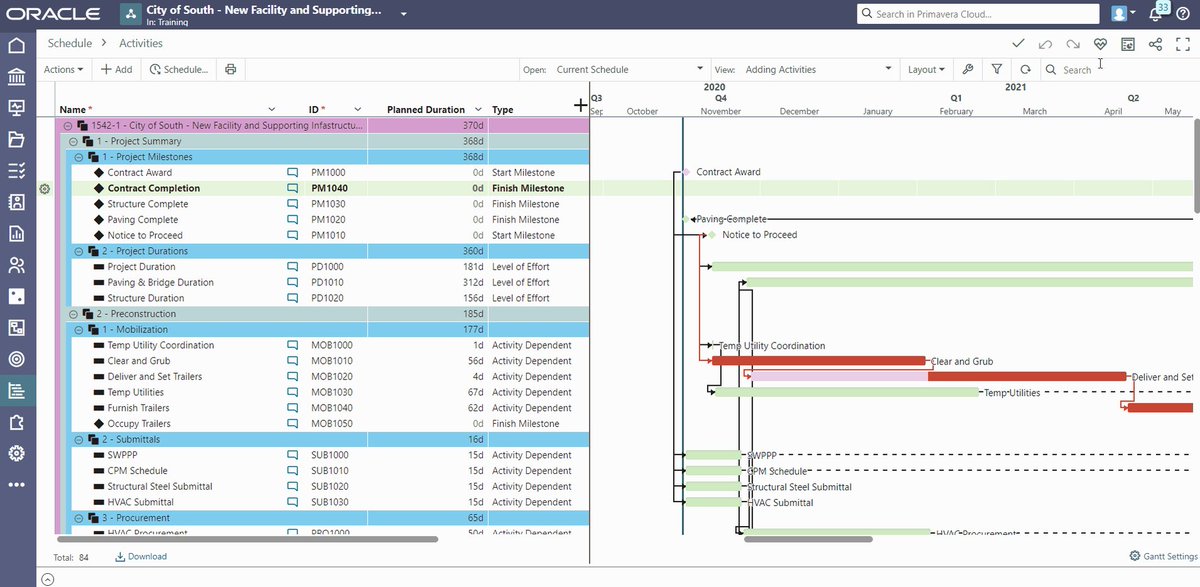Image resolution: width=1200 pixels, height=587 pixels.
Task: Open ID column header dropdown
Action: coord(358,109)
